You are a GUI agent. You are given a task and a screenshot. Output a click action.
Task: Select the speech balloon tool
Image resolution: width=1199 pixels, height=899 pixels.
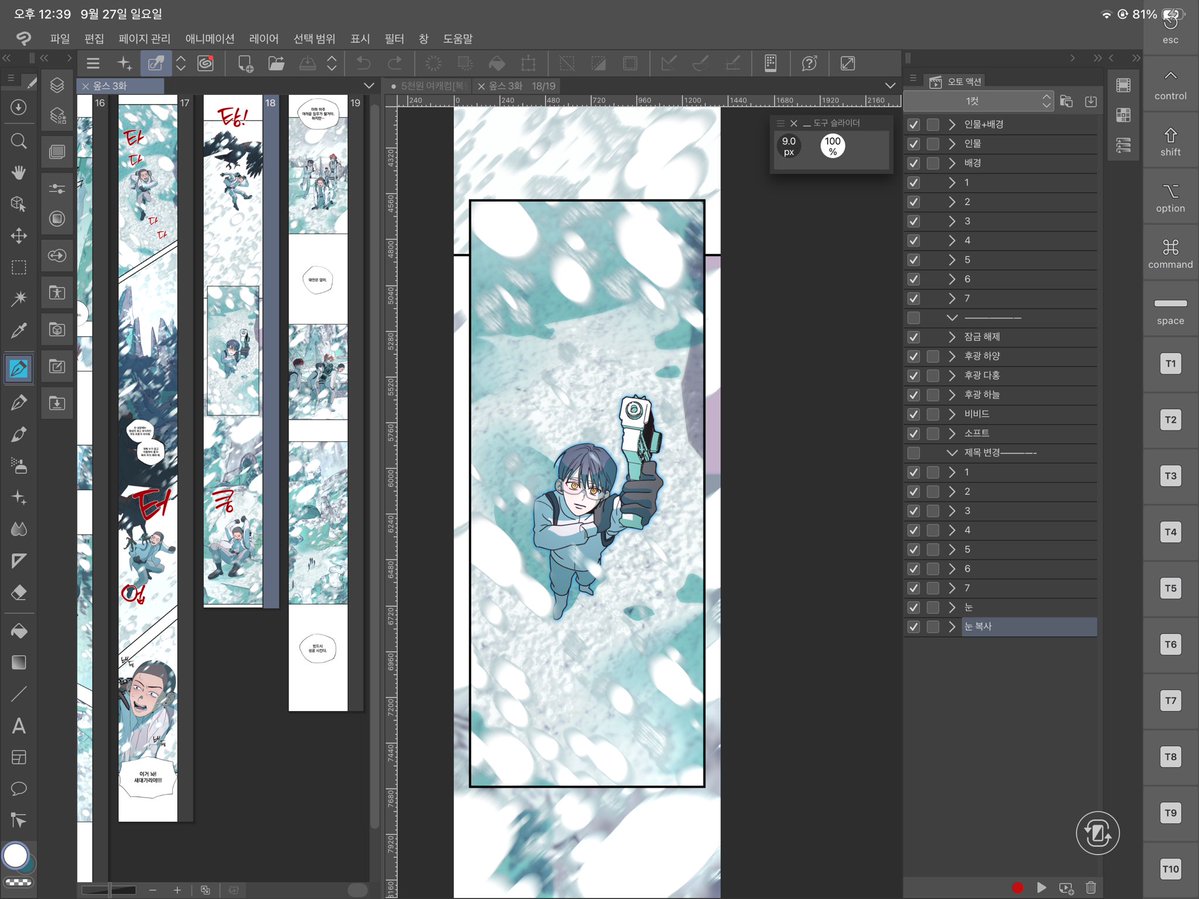(x=18, y=788)
